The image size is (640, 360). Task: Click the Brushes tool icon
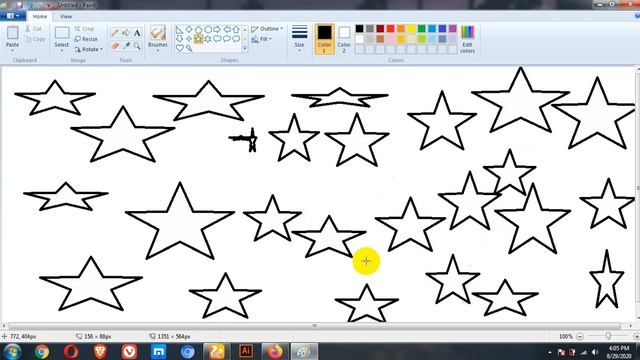158,33
